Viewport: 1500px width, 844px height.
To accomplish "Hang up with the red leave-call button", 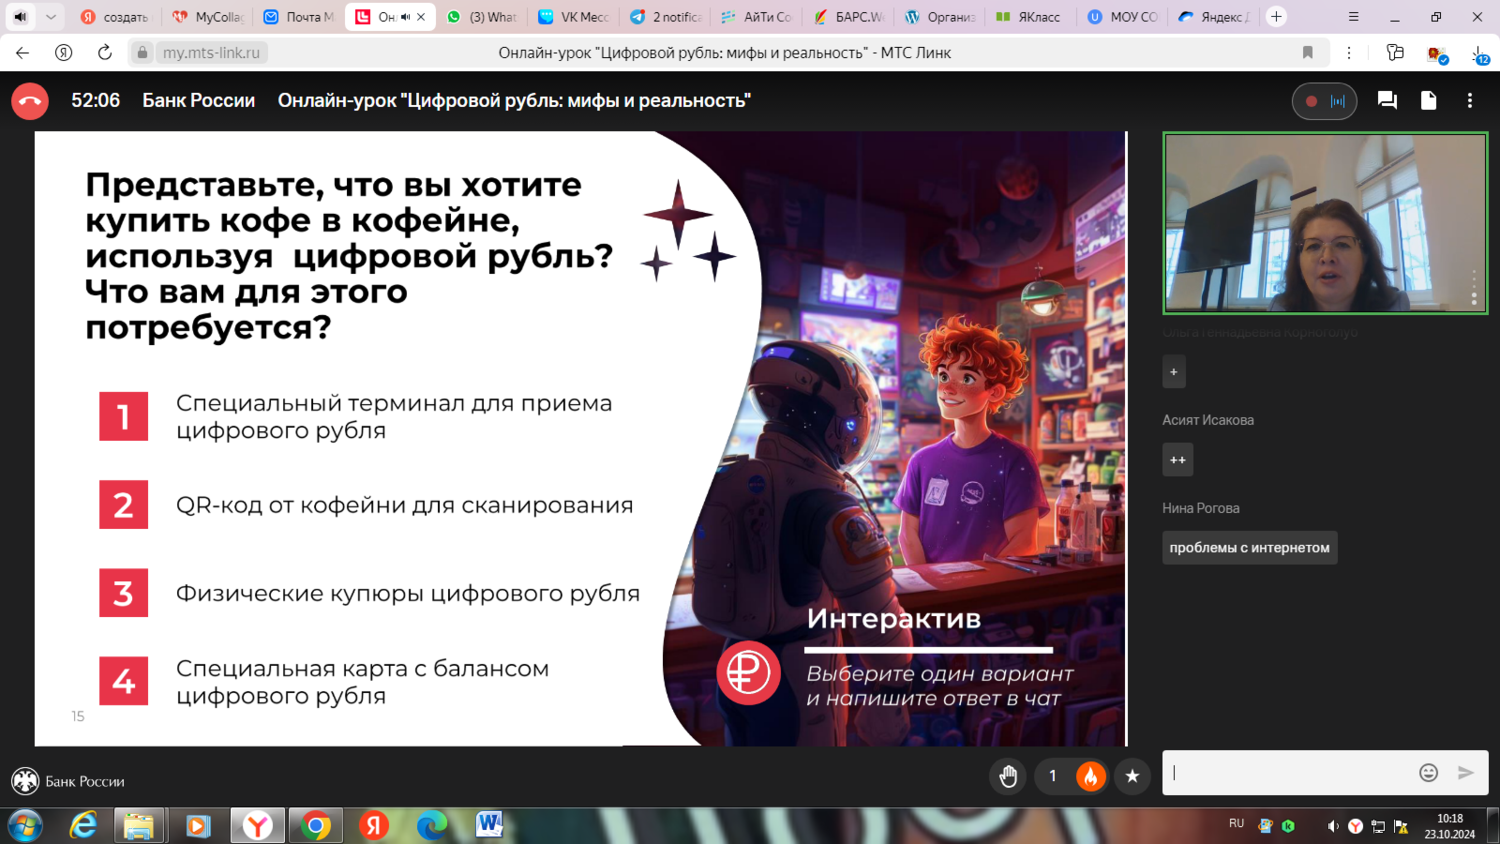I will click(30, 101).
